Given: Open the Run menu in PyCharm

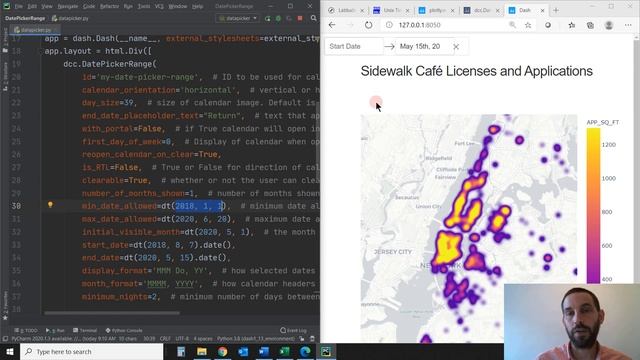Looking at the screenshot, I should point(128,6).
